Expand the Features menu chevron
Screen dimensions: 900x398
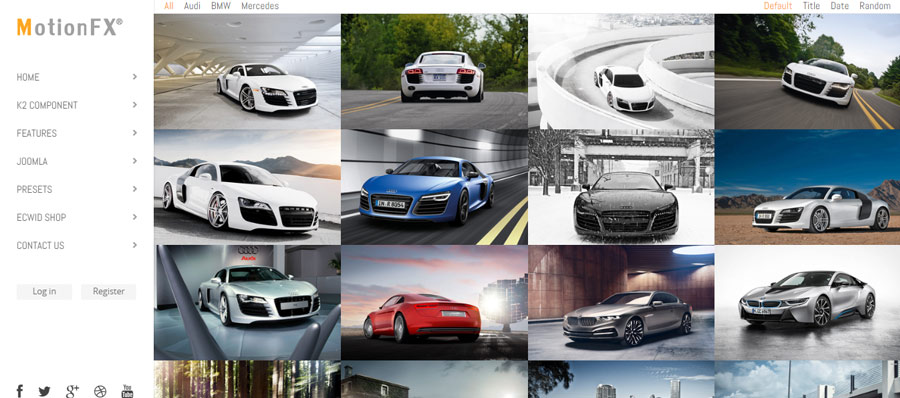[135, 133]
